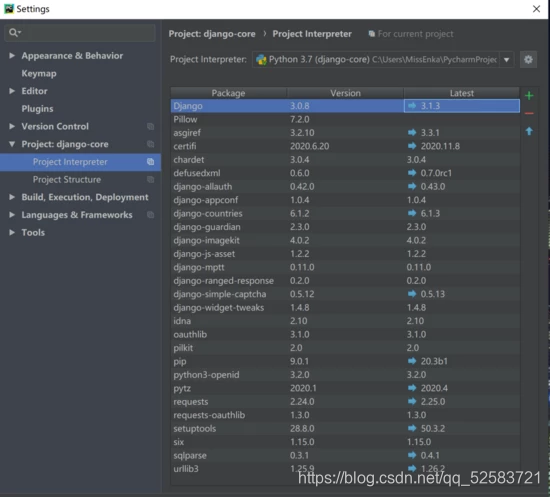Select the django-mptt package row
Image resolution: width=550 pixels, height=497 pixels.
tap(345, 267)
